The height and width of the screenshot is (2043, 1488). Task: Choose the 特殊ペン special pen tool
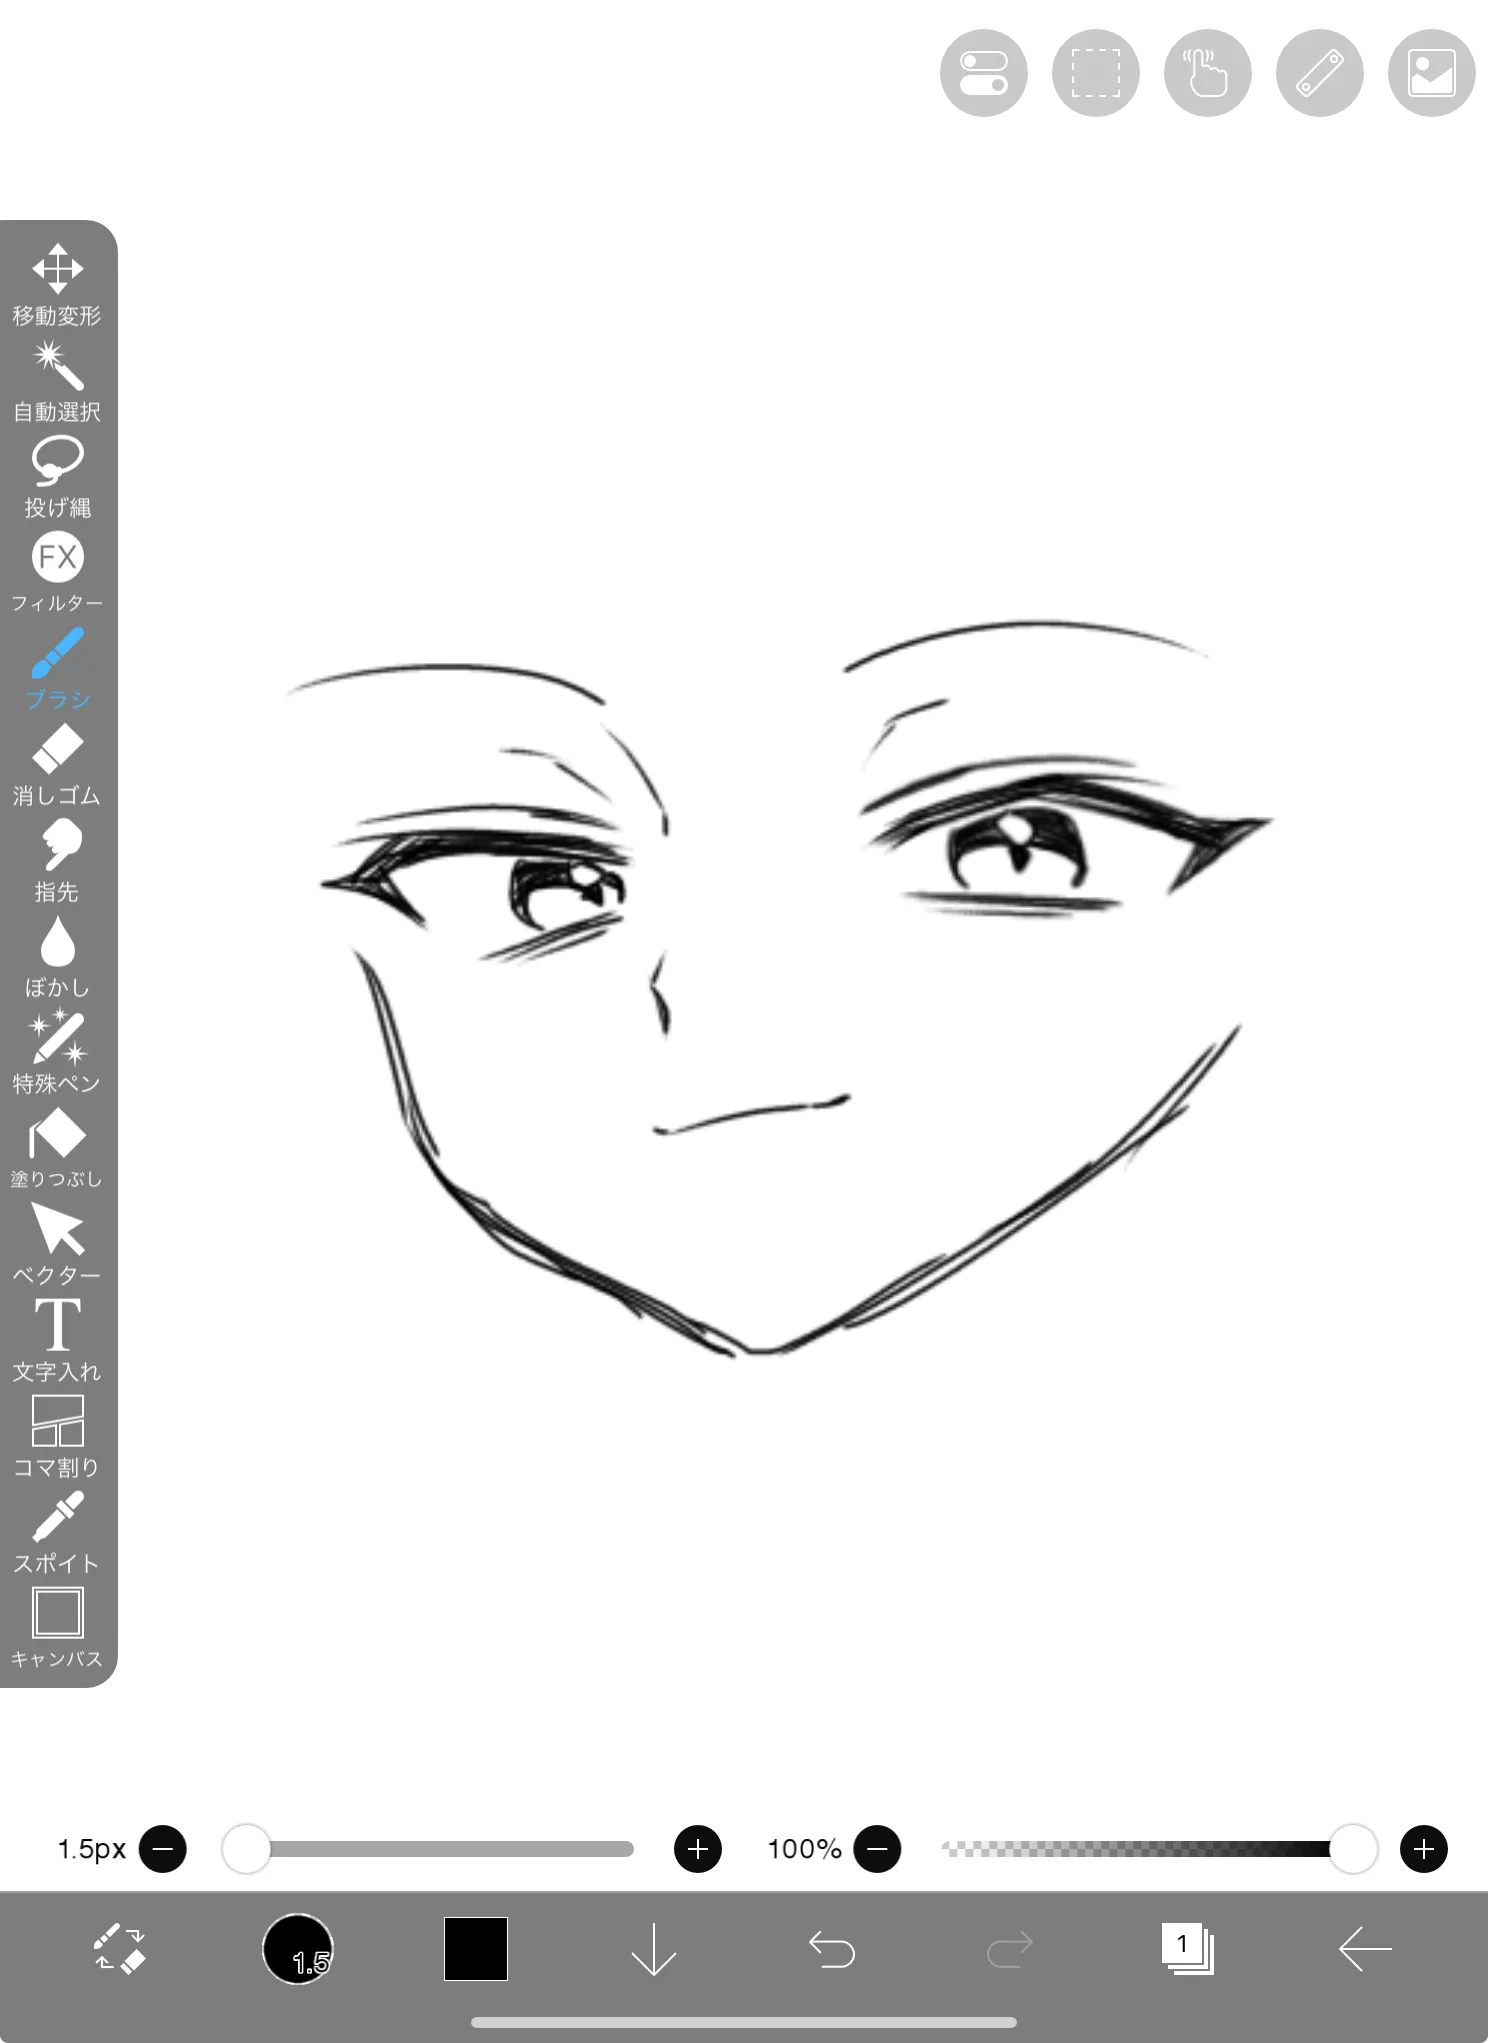point(57,1053)
